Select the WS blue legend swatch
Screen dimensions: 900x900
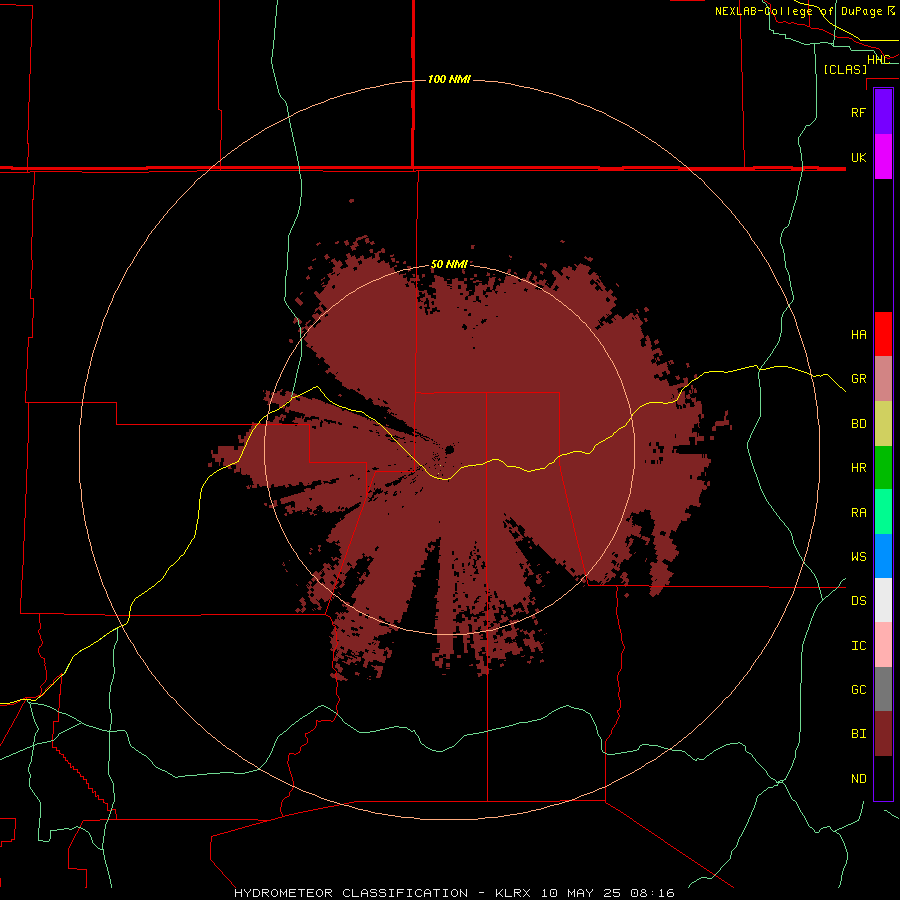coord(883,556)
